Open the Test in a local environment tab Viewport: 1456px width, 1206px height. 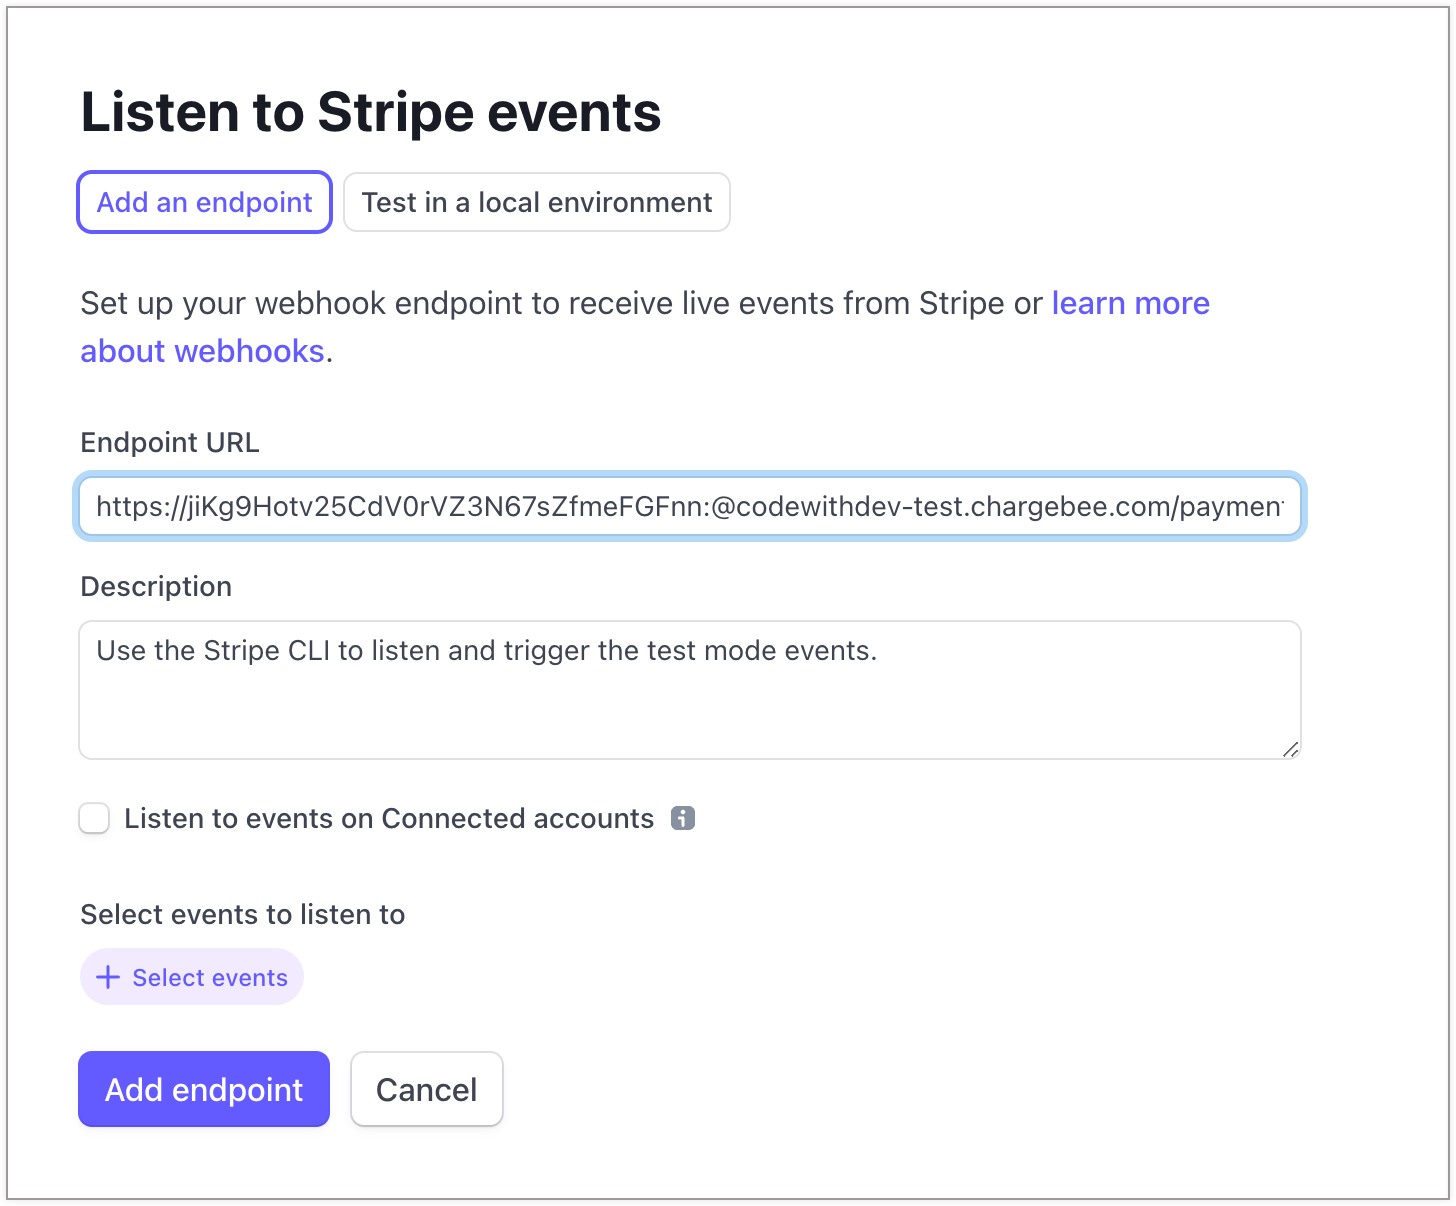click(x=536, y=202)
